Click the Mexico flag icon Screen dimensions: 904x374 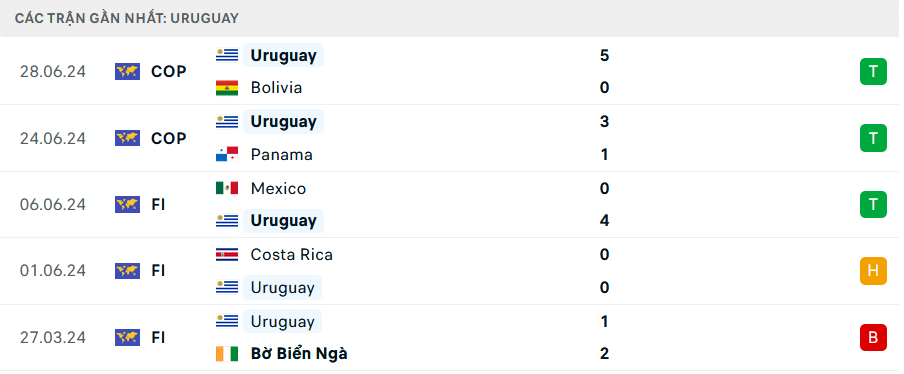tap(227, 188)
